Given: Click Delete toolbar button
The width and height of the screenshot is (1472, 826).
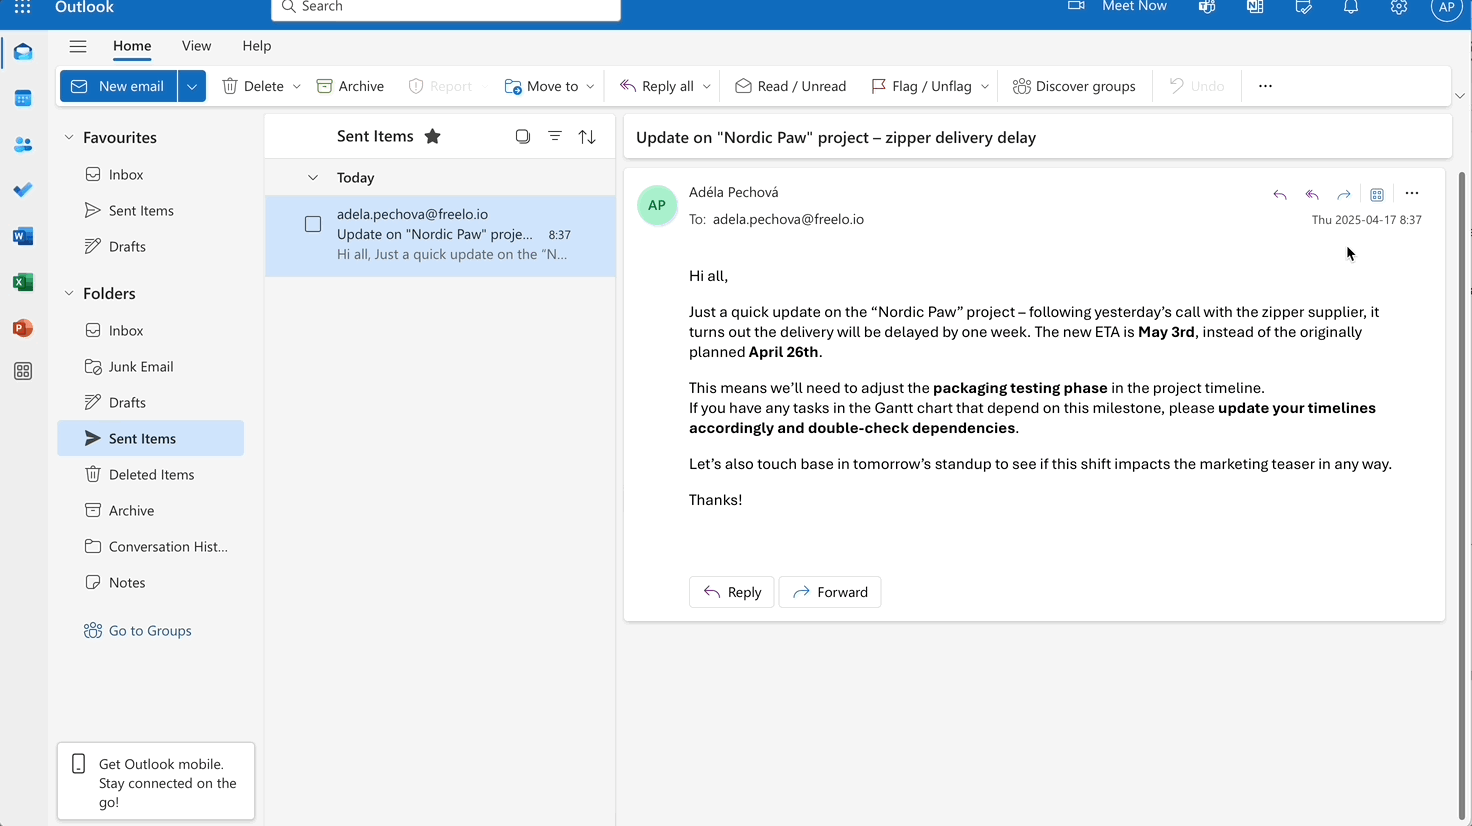Looking at the screenshot, I should (x=253, y=86).
